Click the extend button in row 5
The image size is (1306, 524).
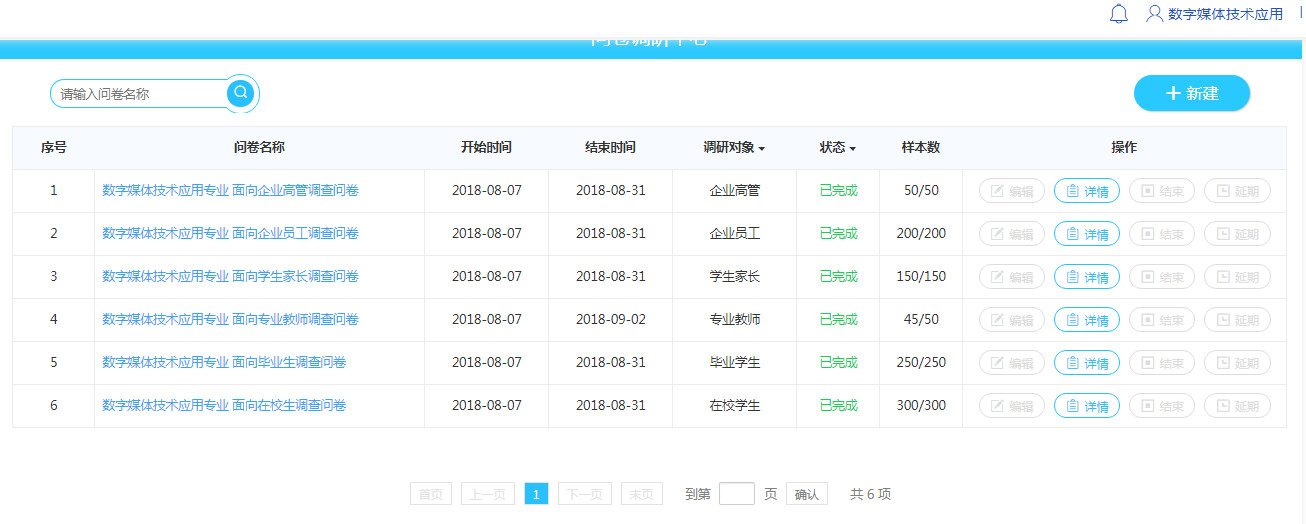click(1236, 363)
